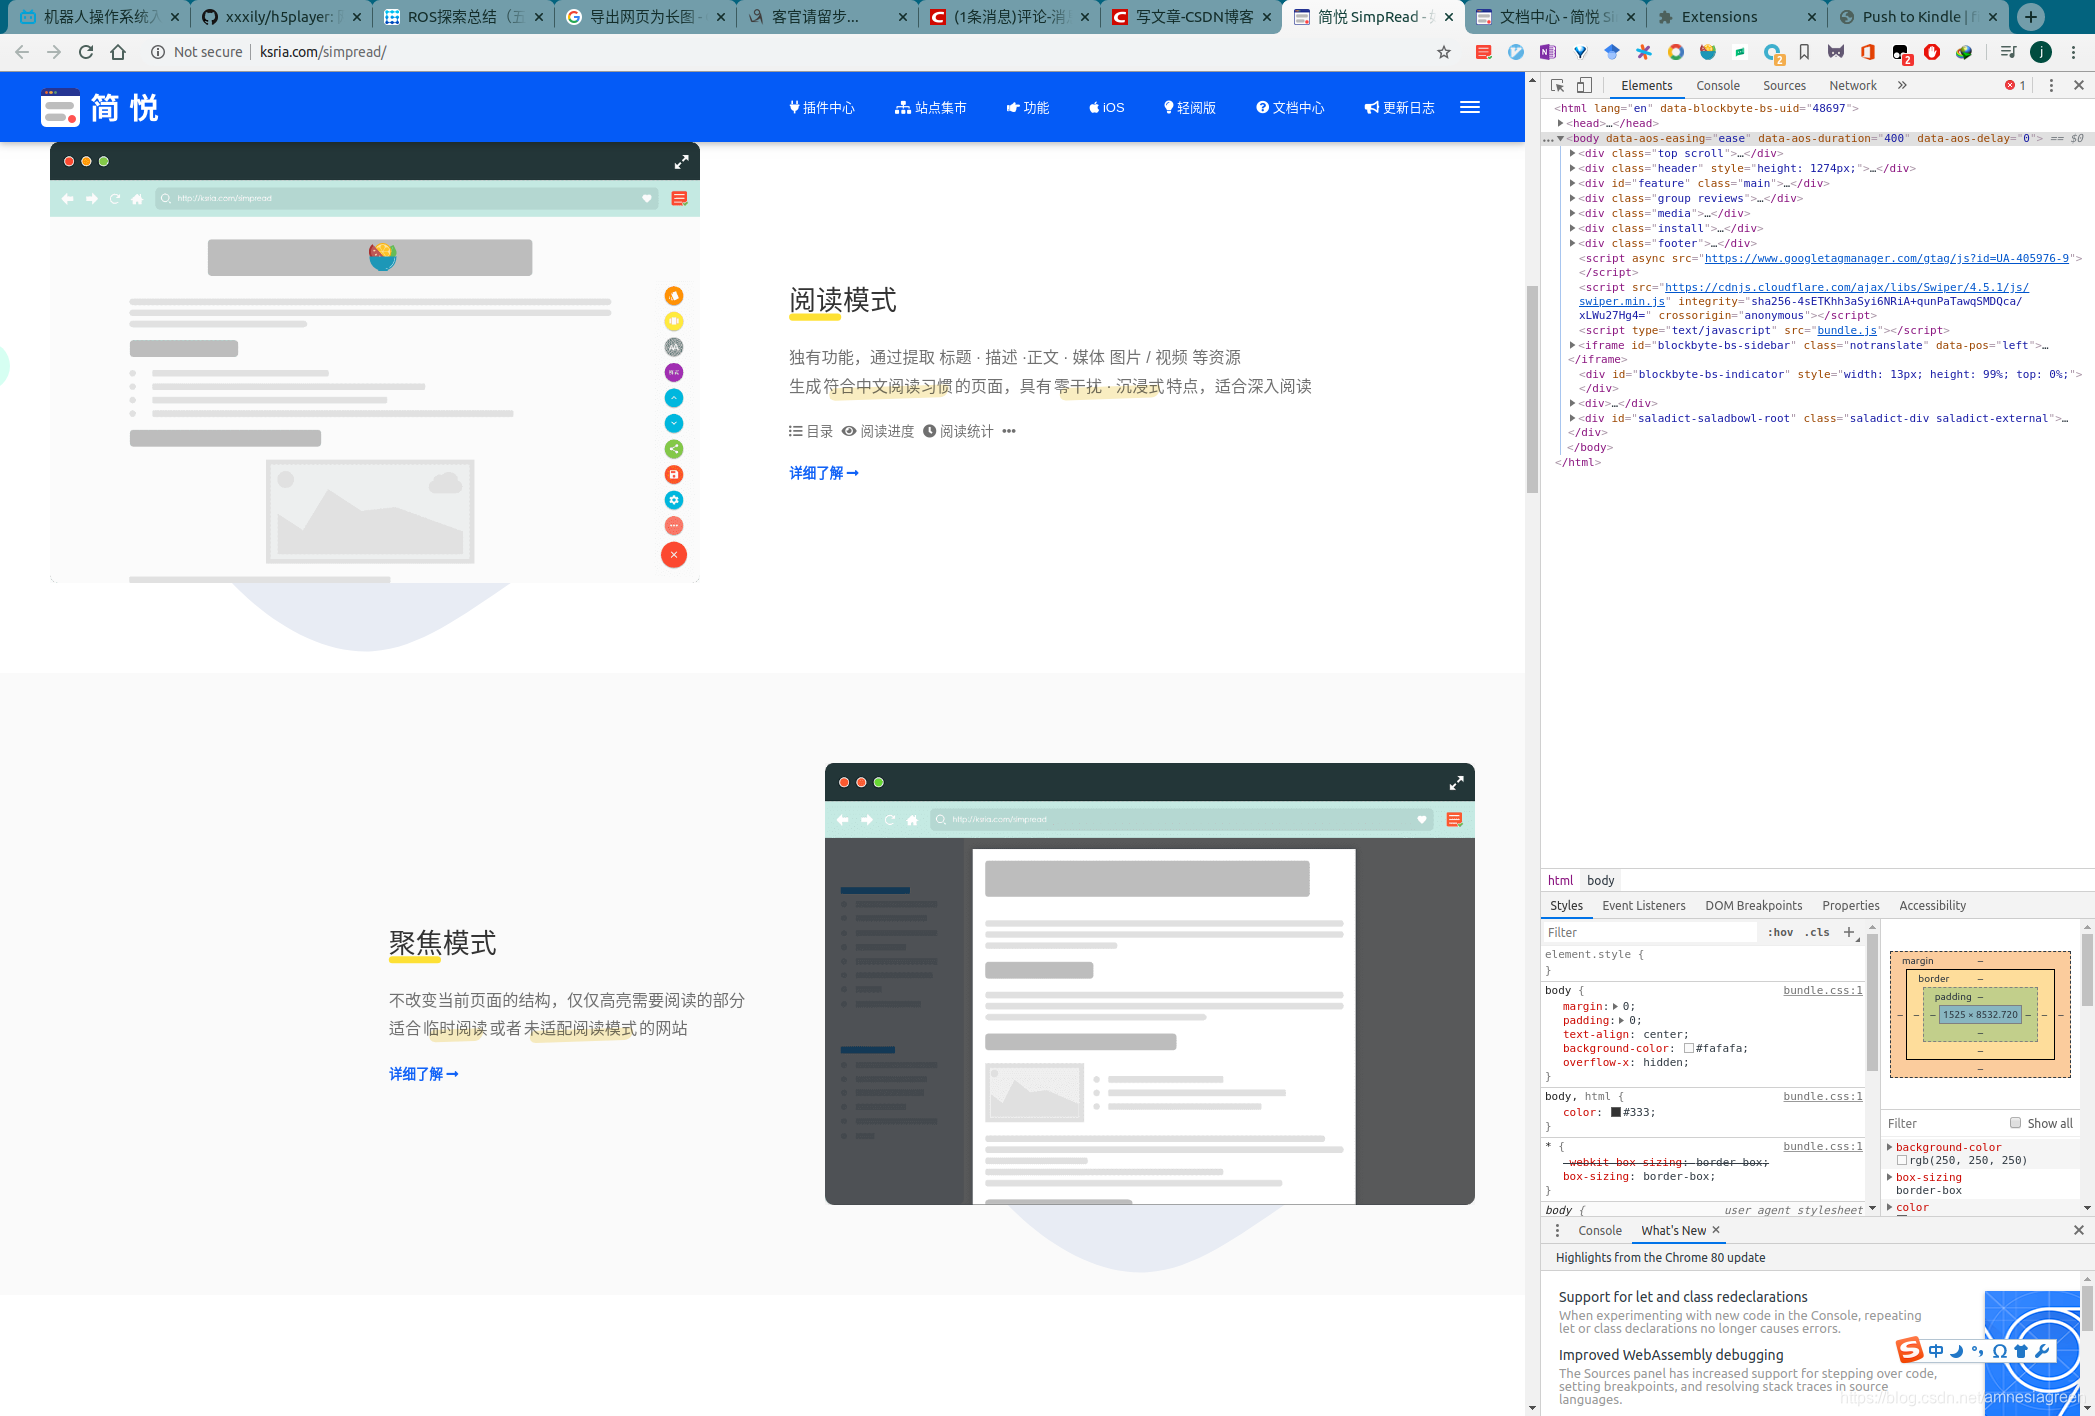The image size is (2095, 1416).
Task: Click 详细了解 link under 聚焦模式
Action: (424, 1074)
